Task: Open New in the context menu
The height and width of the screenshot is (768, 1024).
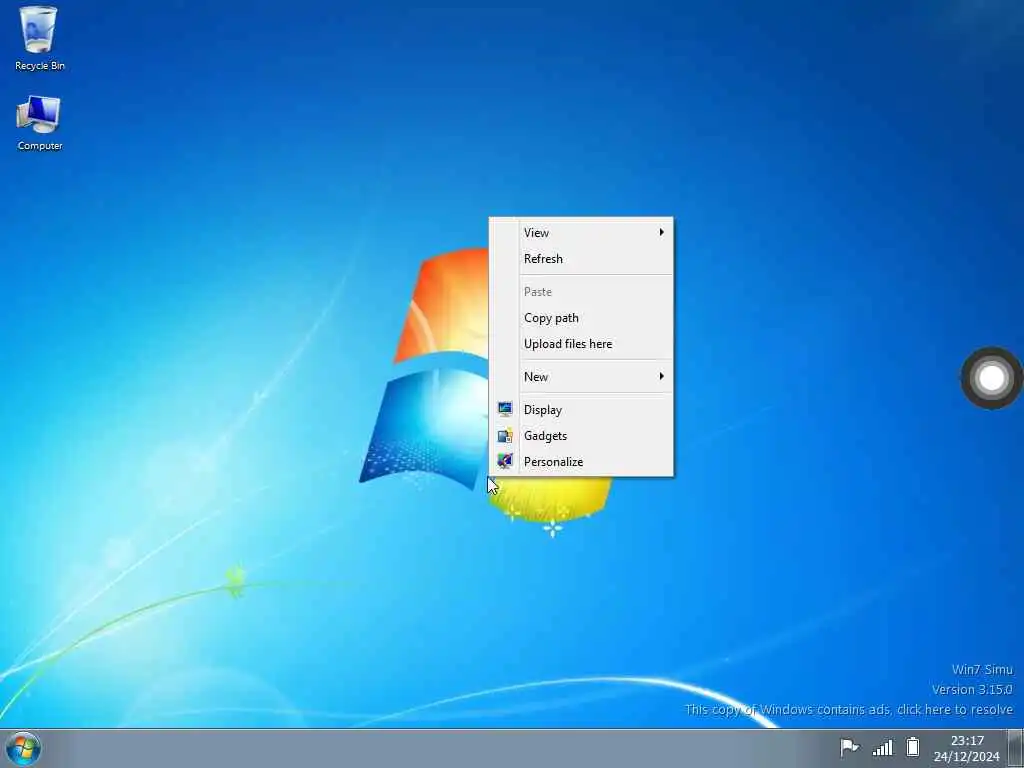Action: (x=581, y=376)
